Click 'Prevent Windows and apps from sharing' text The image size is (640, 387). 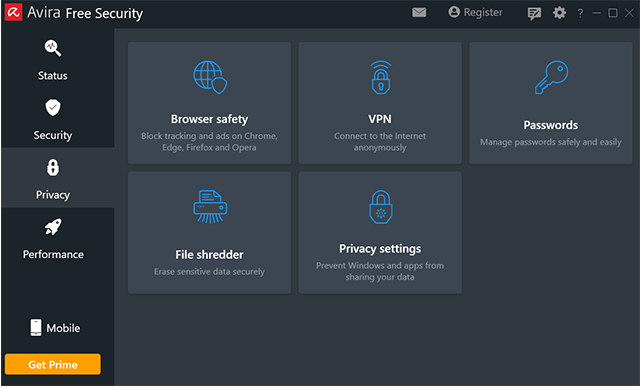[380, 271]
